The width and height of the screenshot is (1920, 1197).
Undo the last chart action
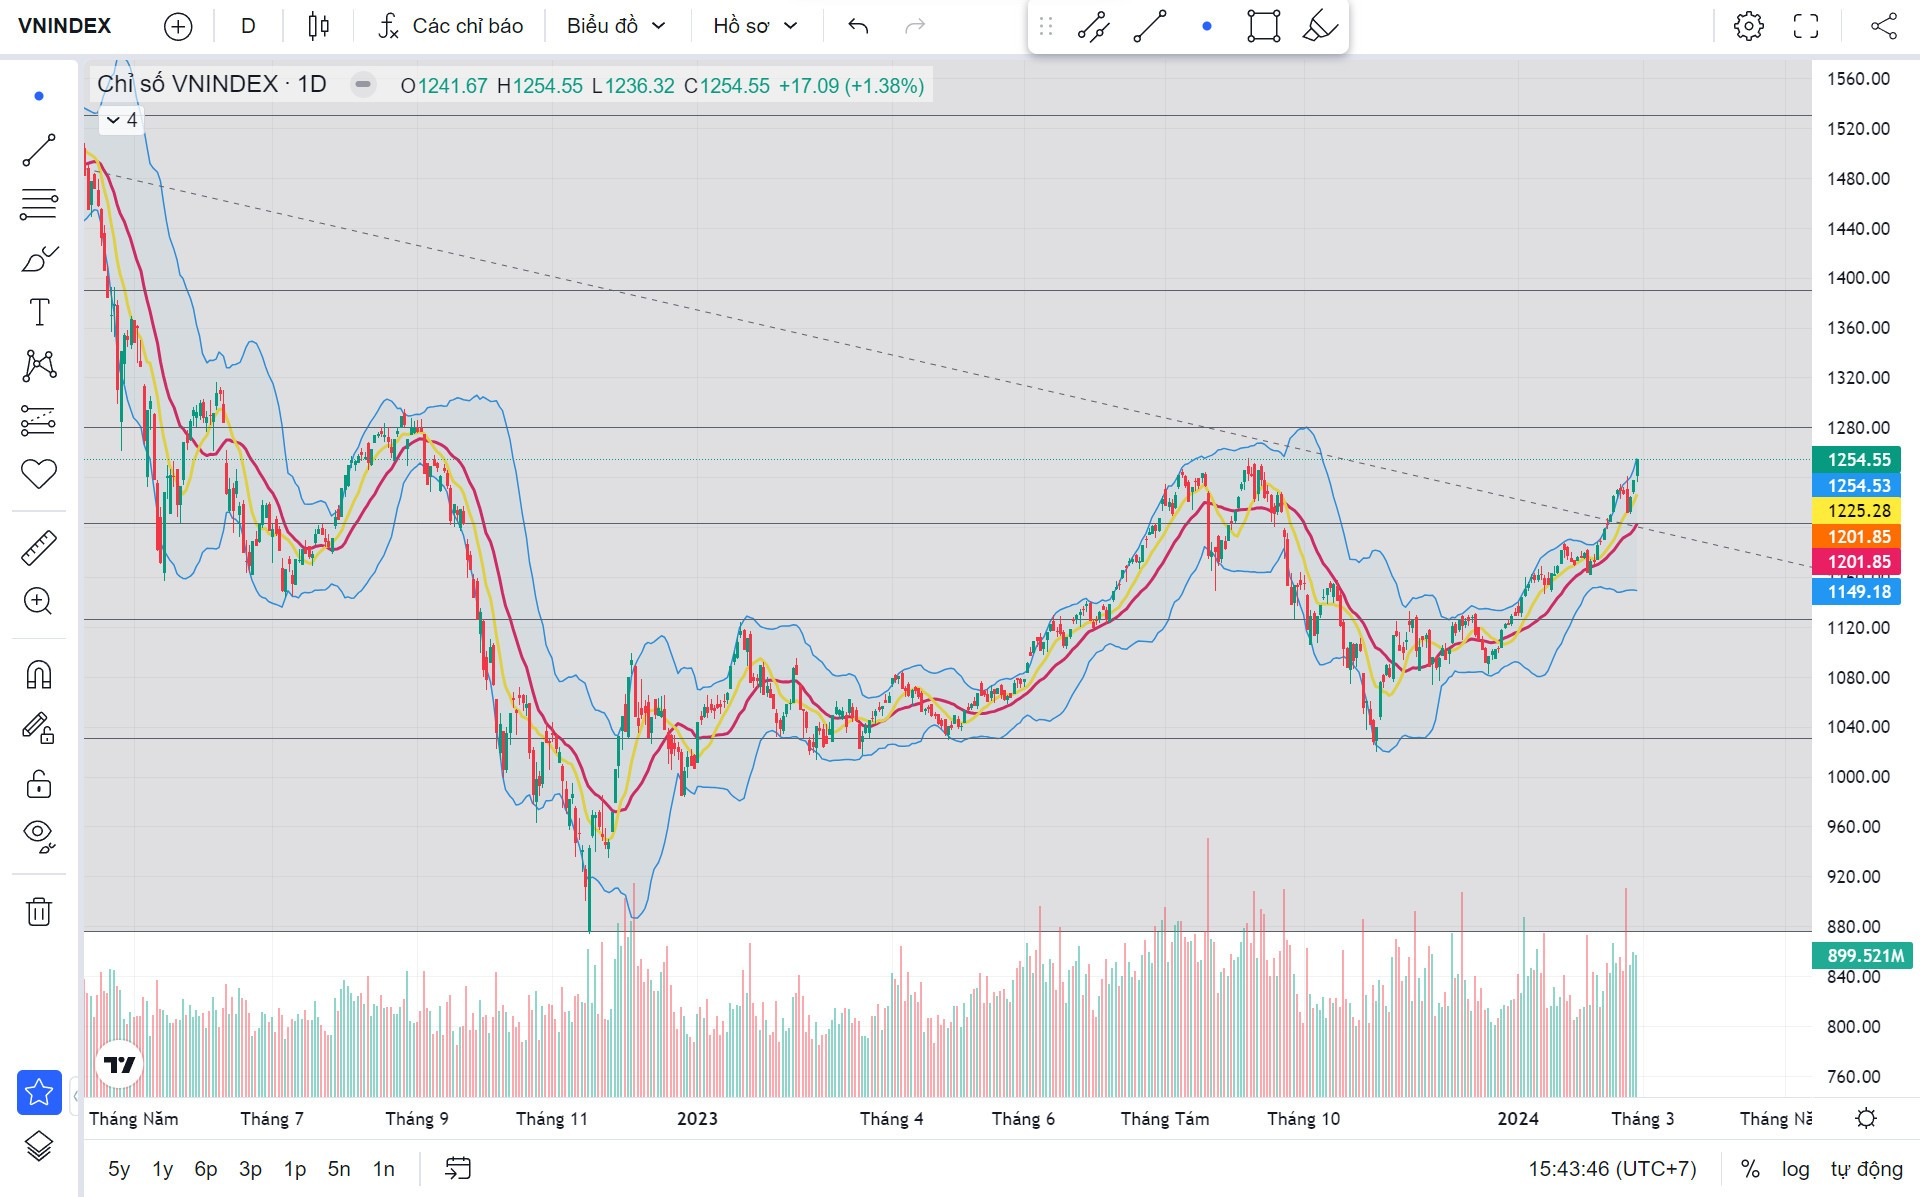pyautogui.click(x=858, y=26)
